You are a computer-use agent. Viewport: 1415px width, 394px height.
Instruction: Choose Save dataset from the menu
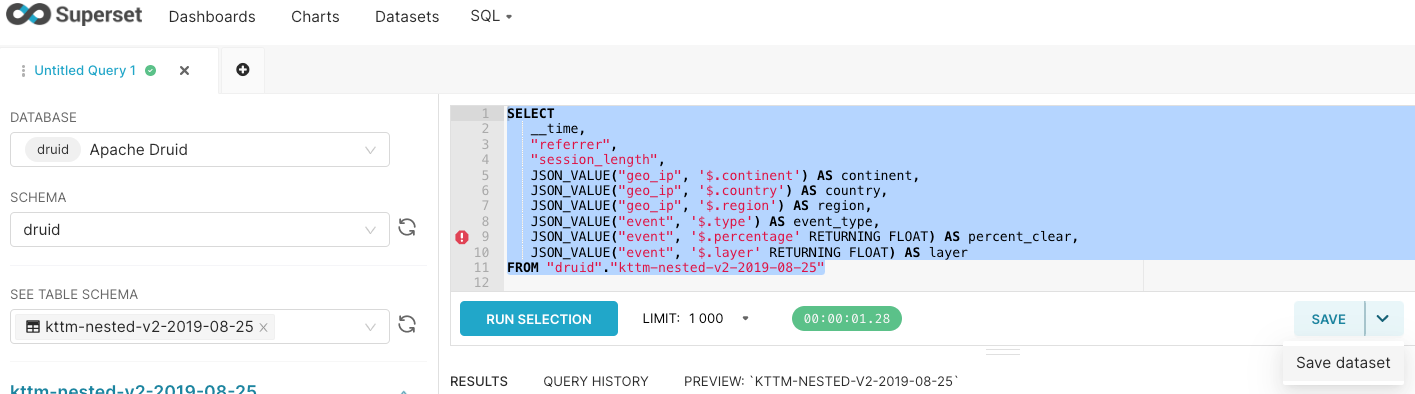click(1343, 363)
